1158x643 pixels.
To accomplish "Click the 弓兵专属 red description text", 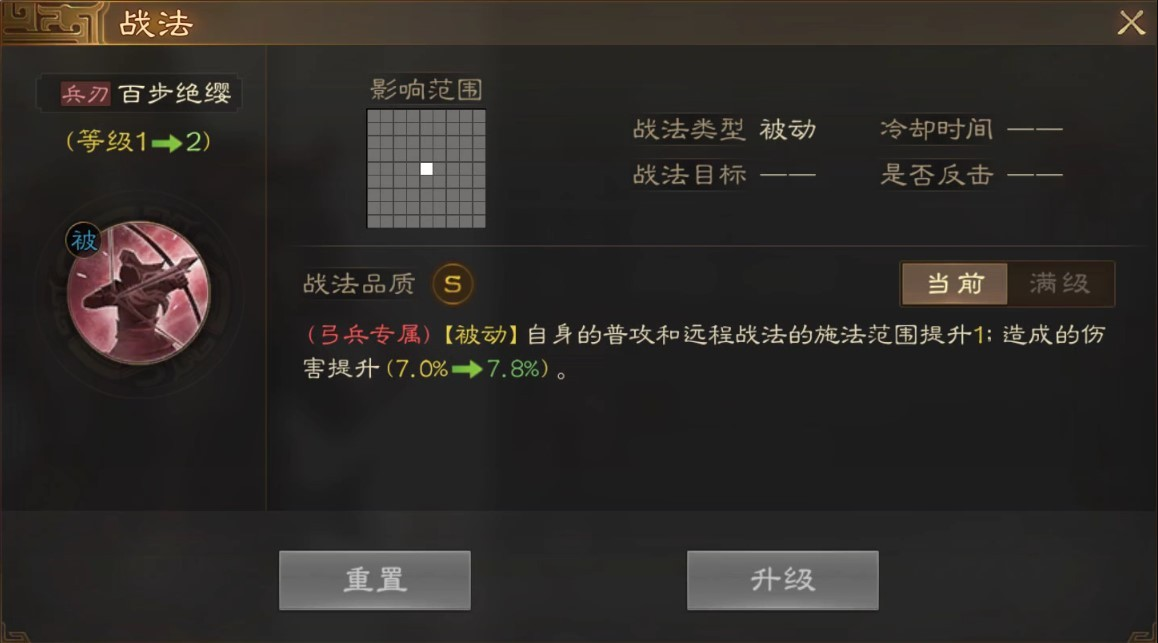I will 369,335.
